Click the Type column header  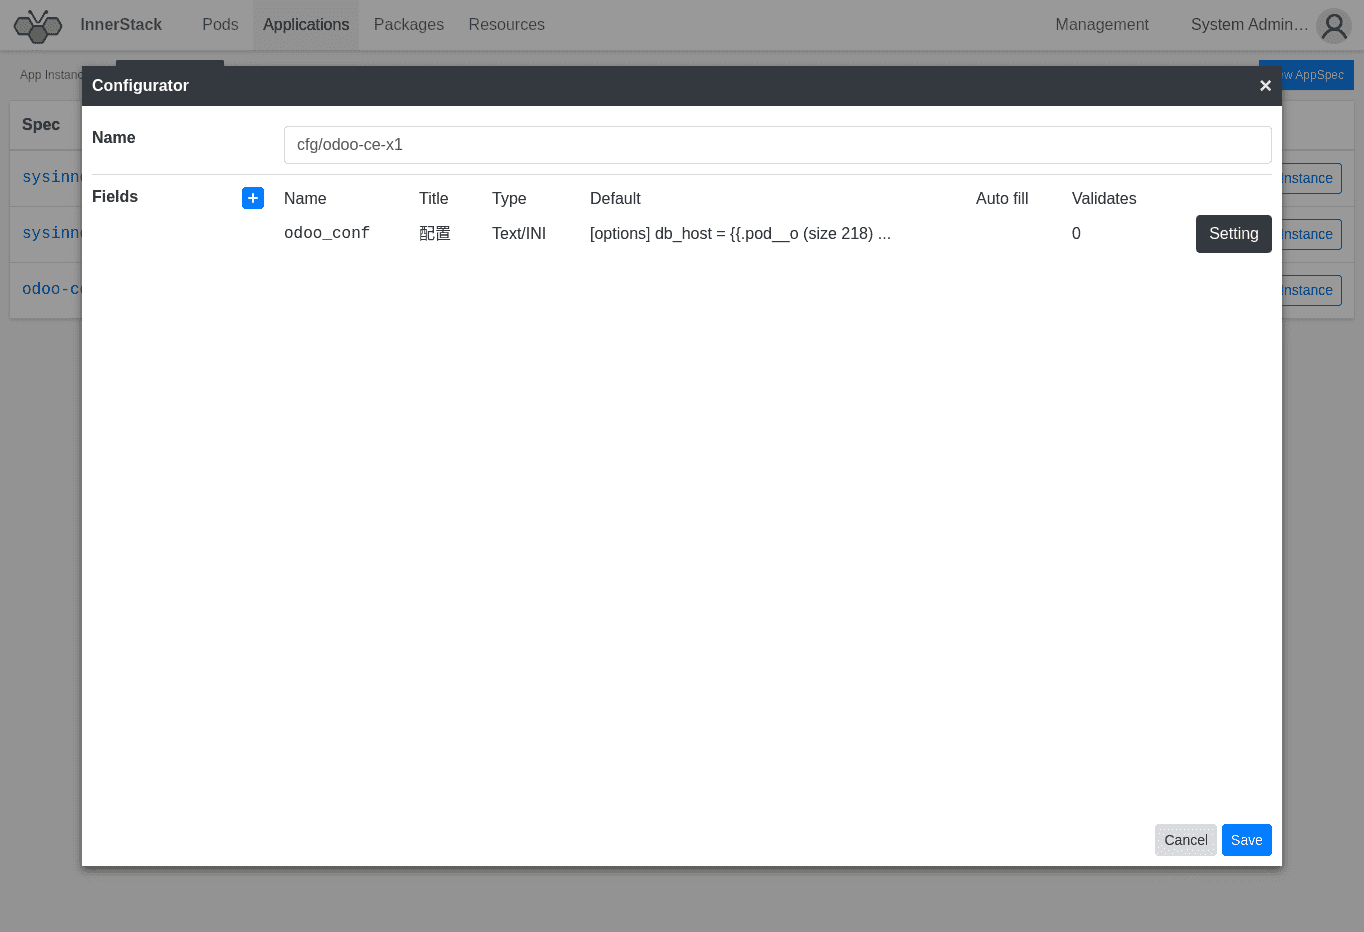click(509, 198)
